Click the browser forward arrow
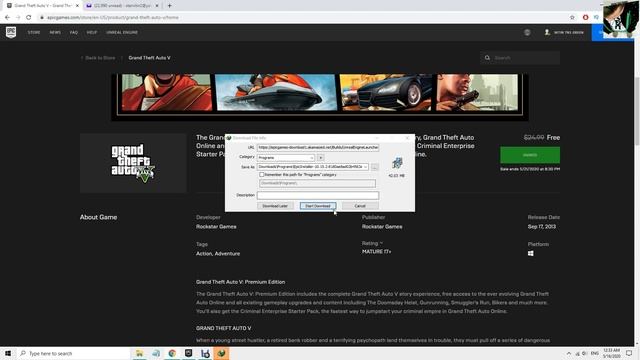The width and height of the screenshot is (640, 360). click(18, 18)
